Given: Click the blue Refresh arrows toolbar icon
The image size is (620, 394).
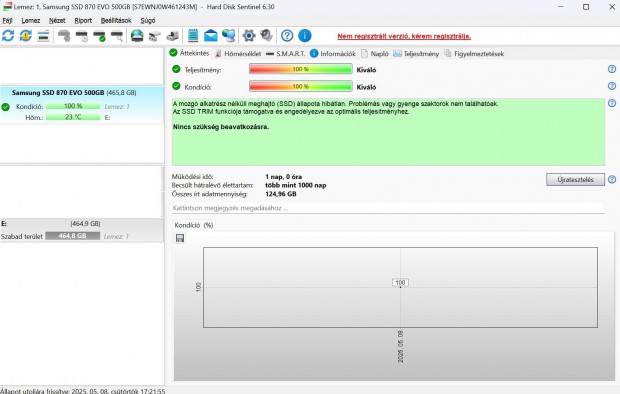Looking at the screenshot, I should [x=8, y=36].
